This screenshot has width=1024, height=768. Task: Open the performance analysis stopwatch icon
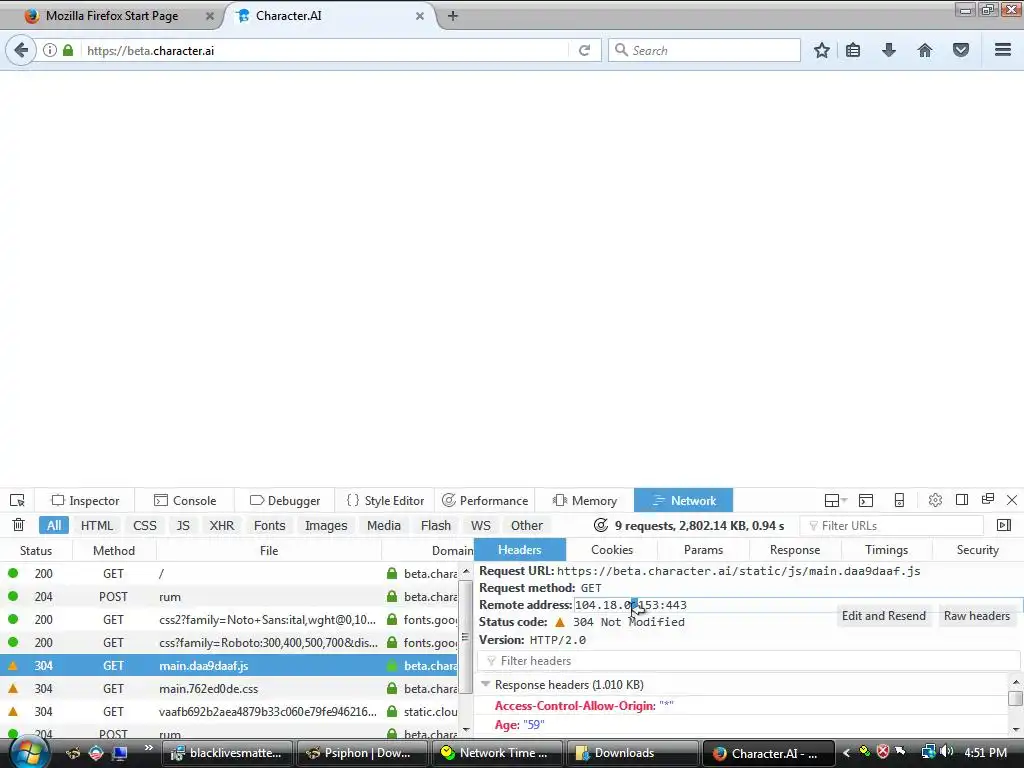click(x=600, y=525)
